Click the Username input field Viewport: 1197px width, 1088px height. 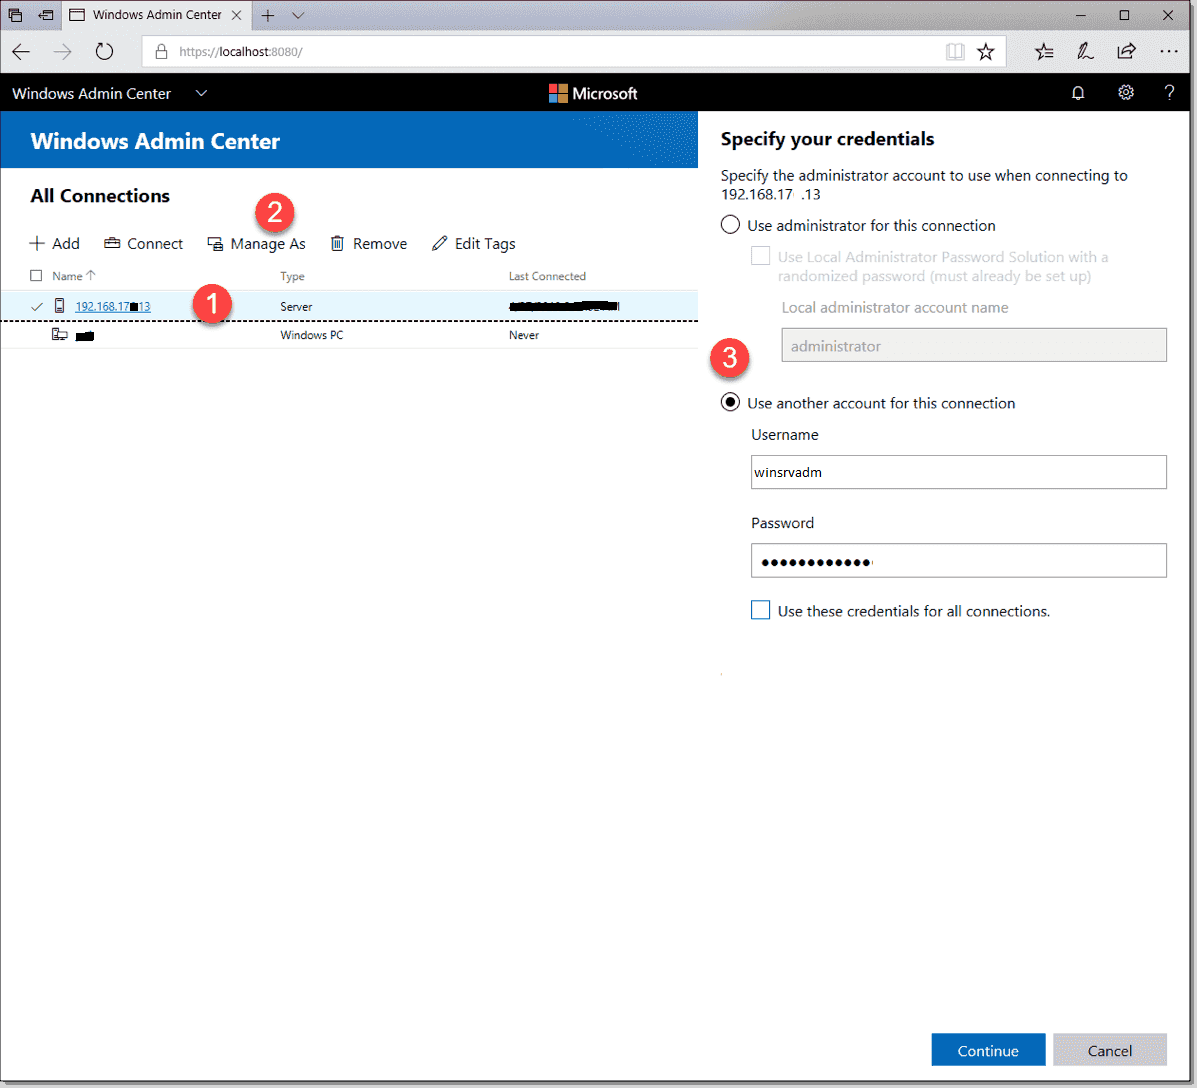(958, 472)
